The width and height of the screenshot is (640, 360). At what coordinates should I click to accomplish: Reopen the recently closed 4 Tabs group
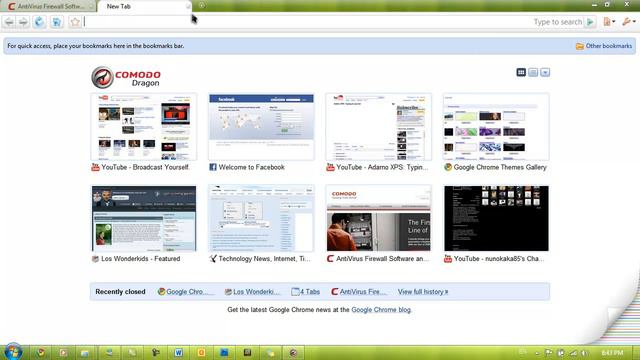(x=305, y=292)
